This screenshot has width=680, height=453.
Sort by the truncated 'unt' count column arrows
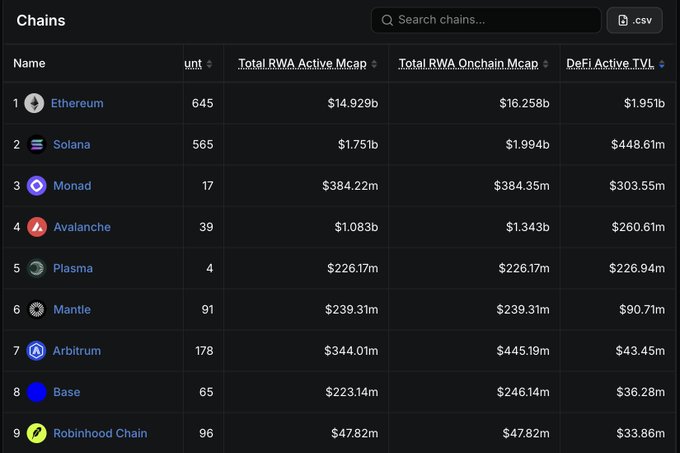point(209,64)
